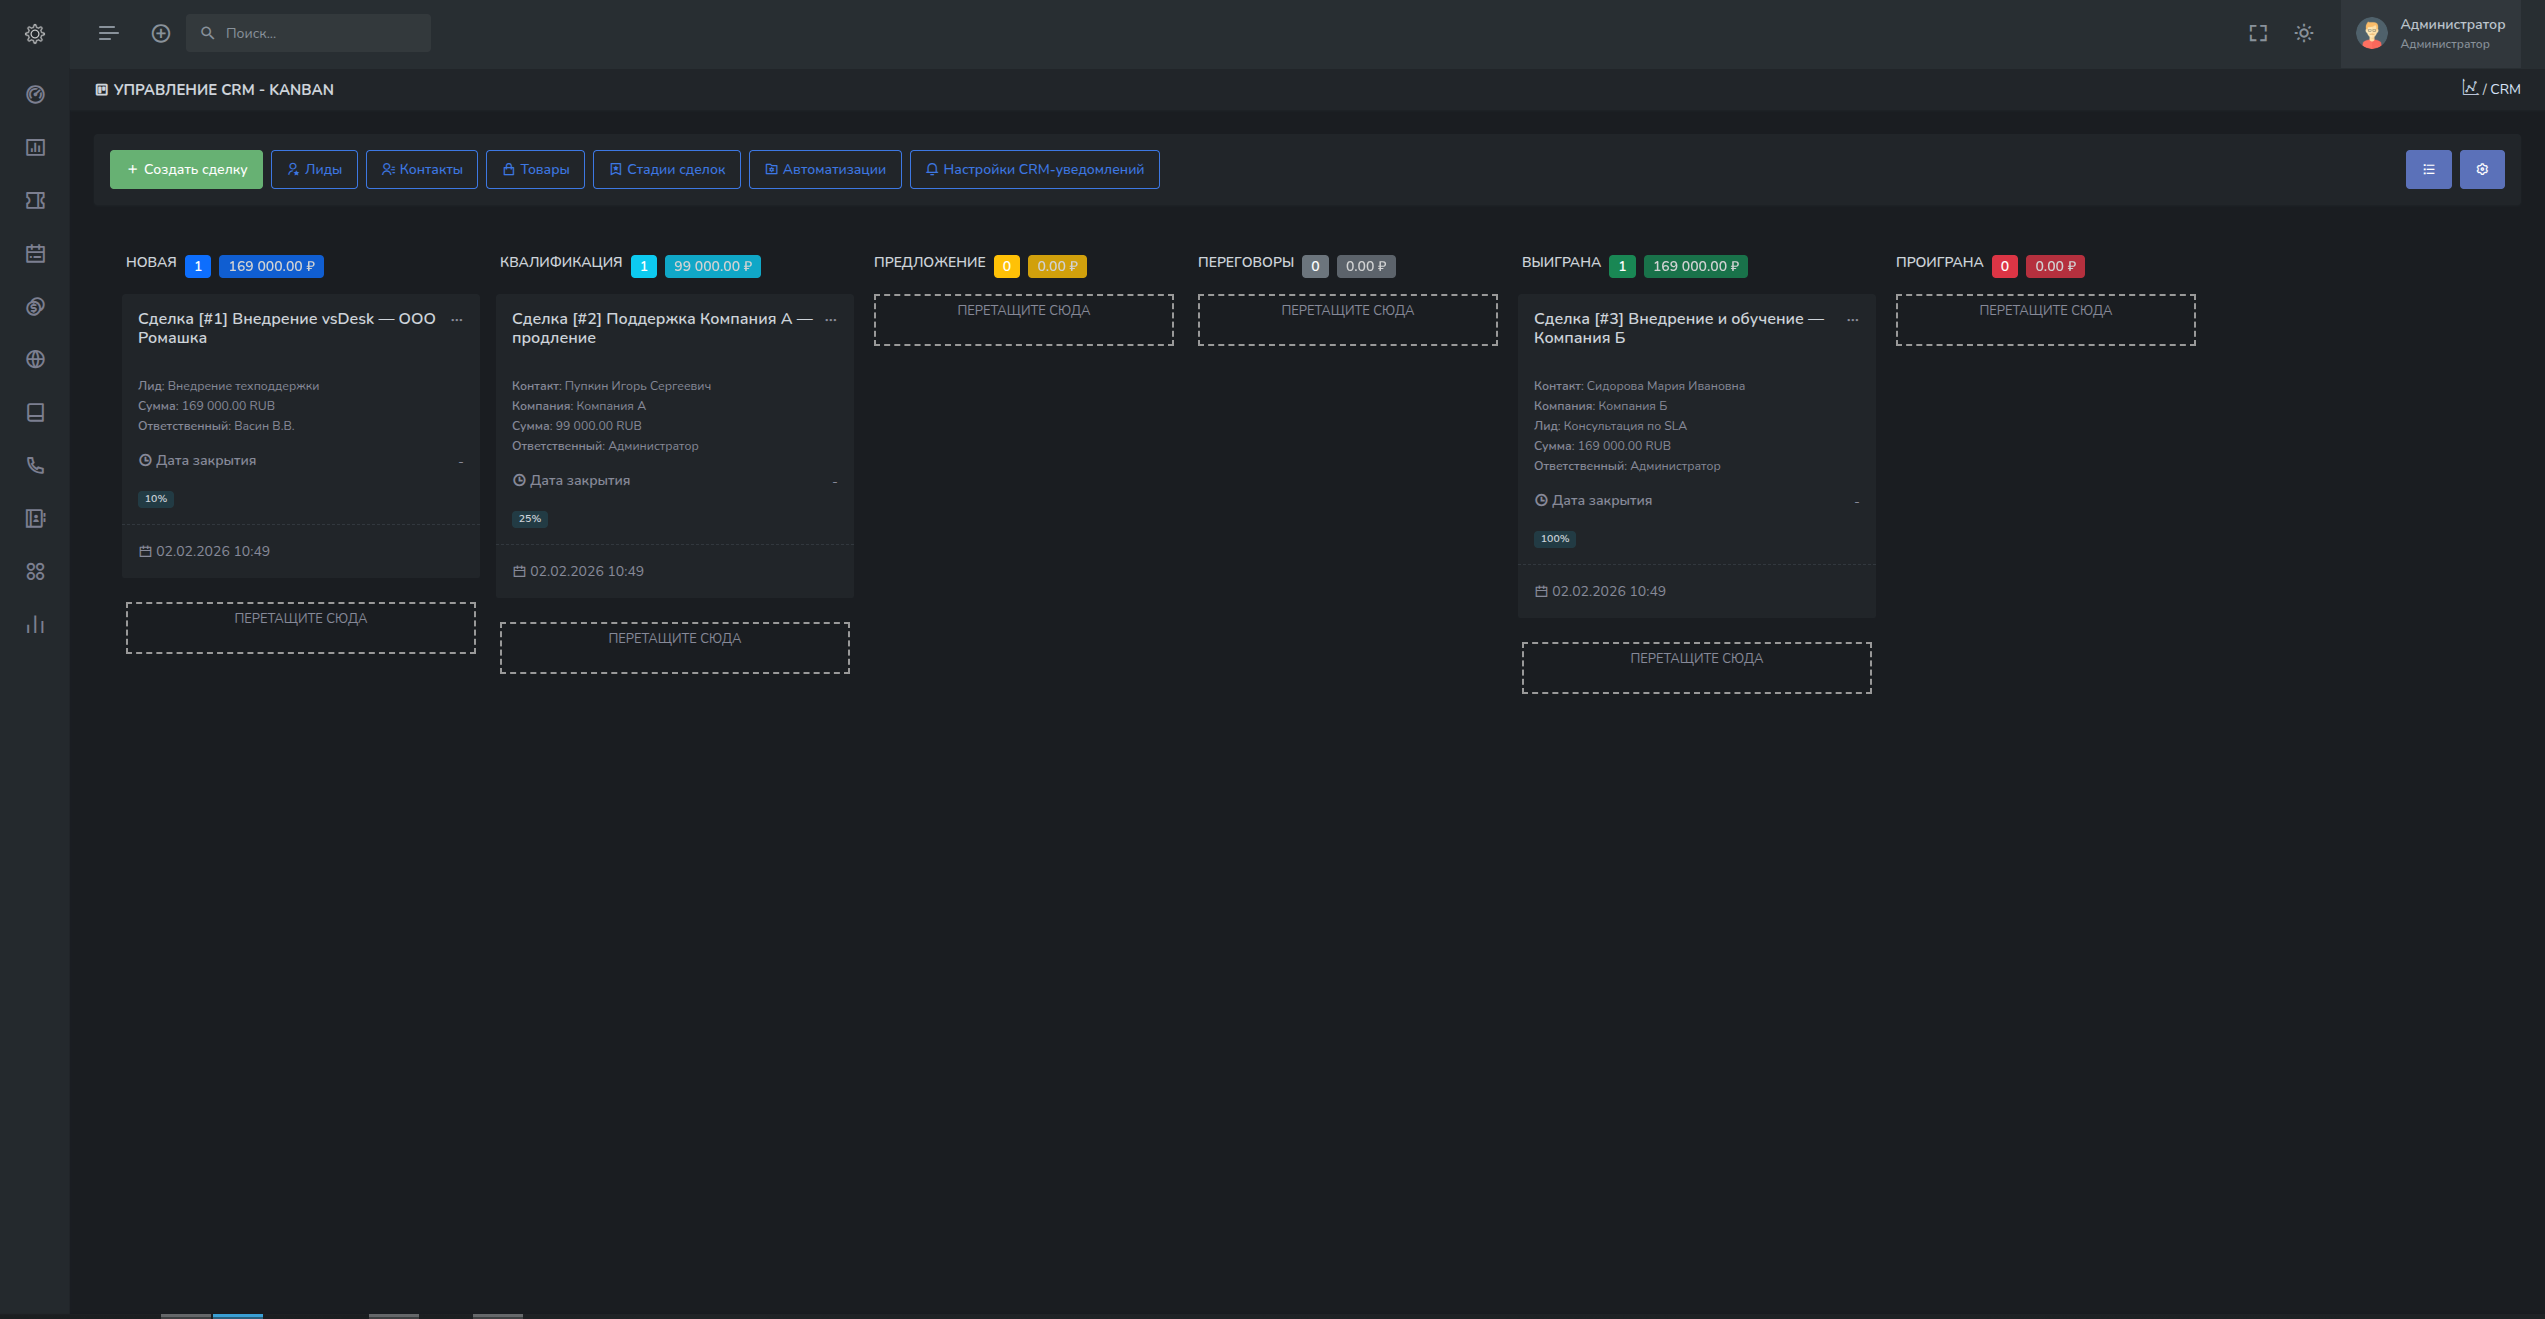
Task: Open the Автоматизации page
Action: pyautogui.click(x=825, y=170)
